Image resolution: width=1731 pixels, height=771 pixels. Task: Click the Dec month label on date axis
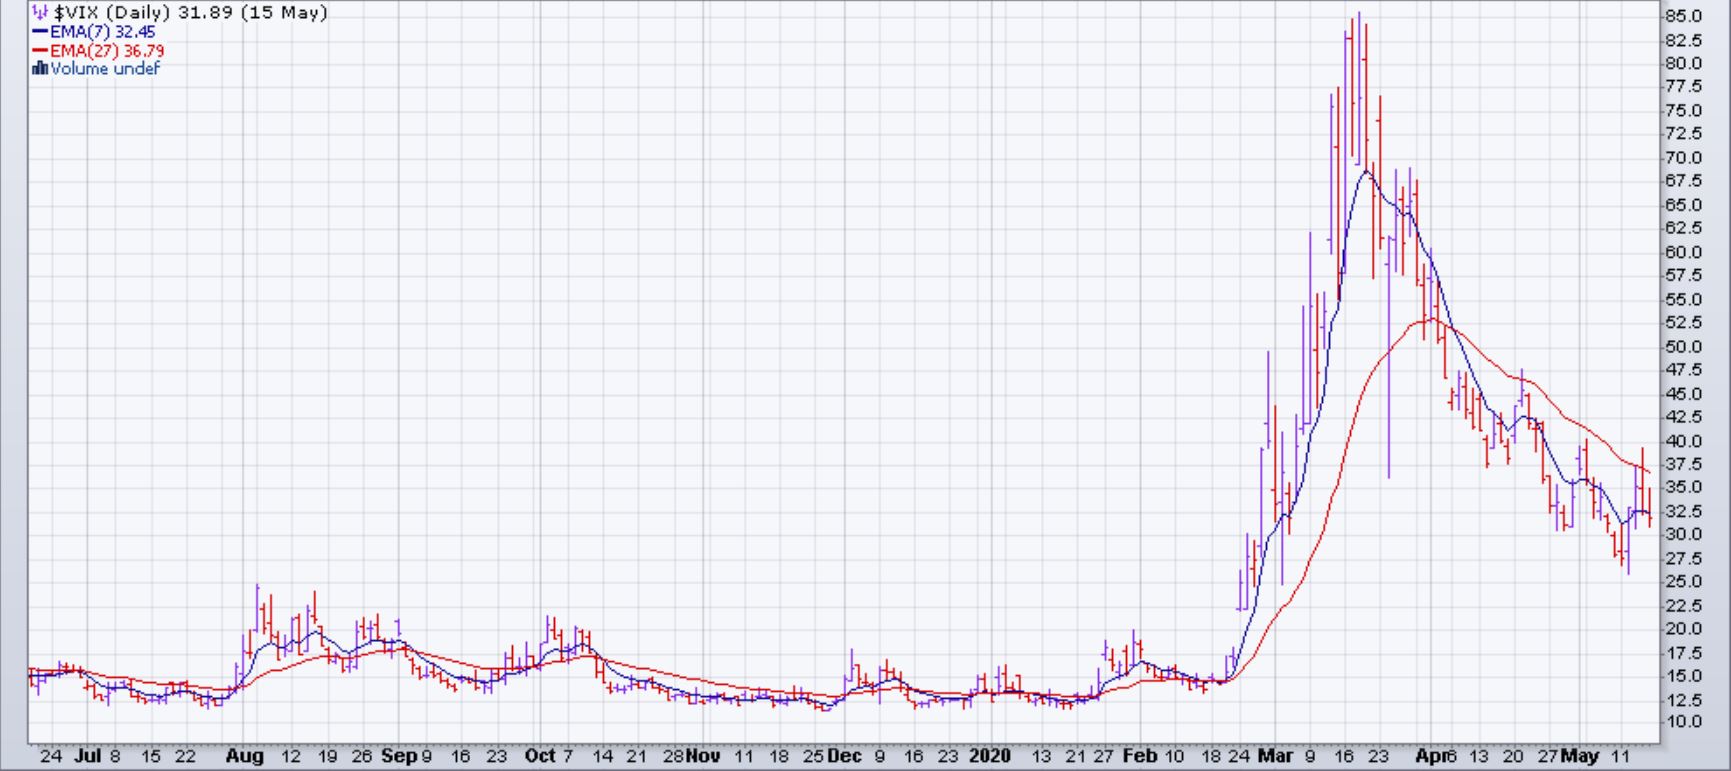(x=845, y=756)
